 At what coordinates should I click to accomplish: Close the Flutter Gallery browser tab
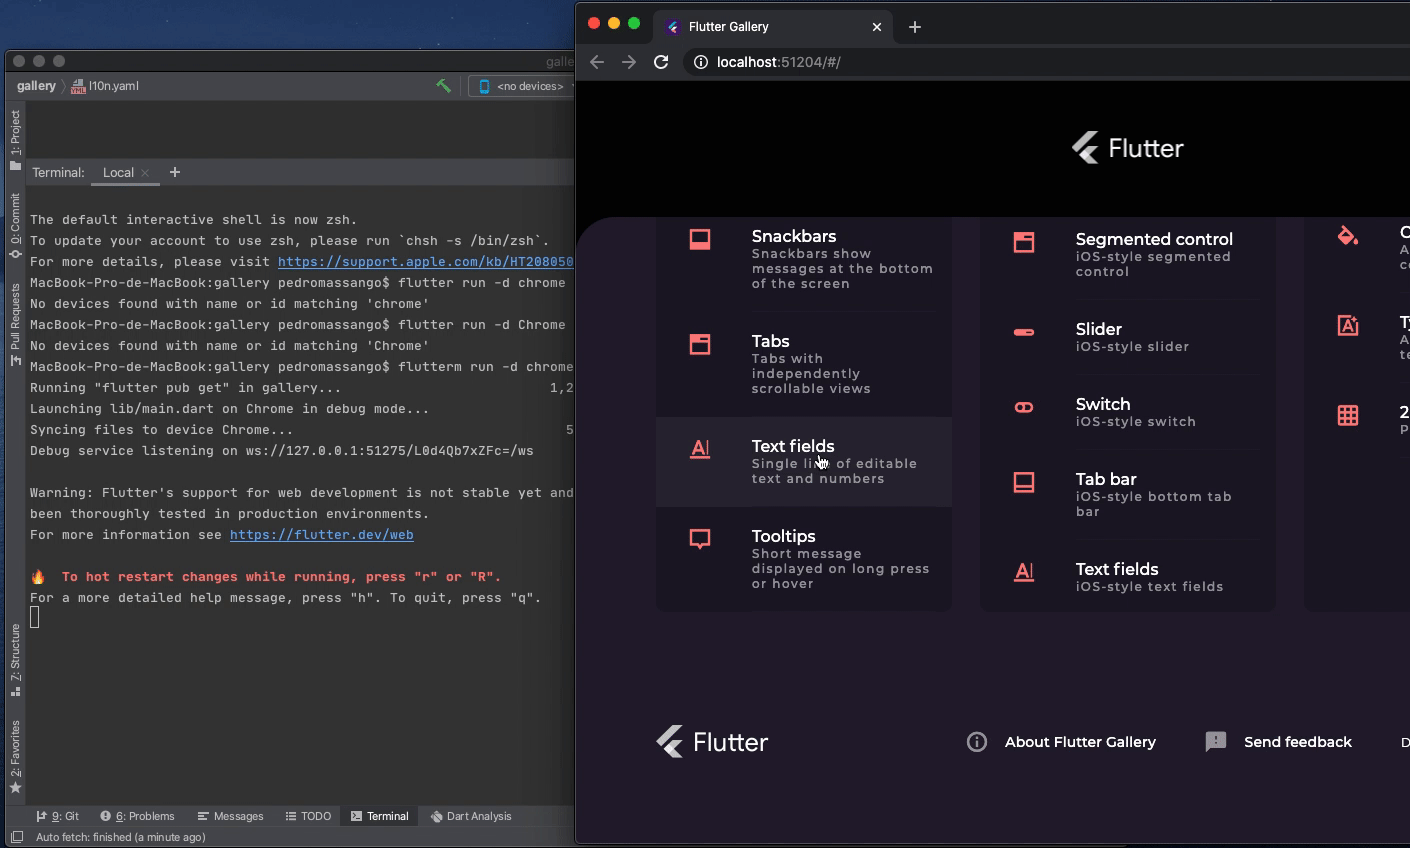click(877, 27)
